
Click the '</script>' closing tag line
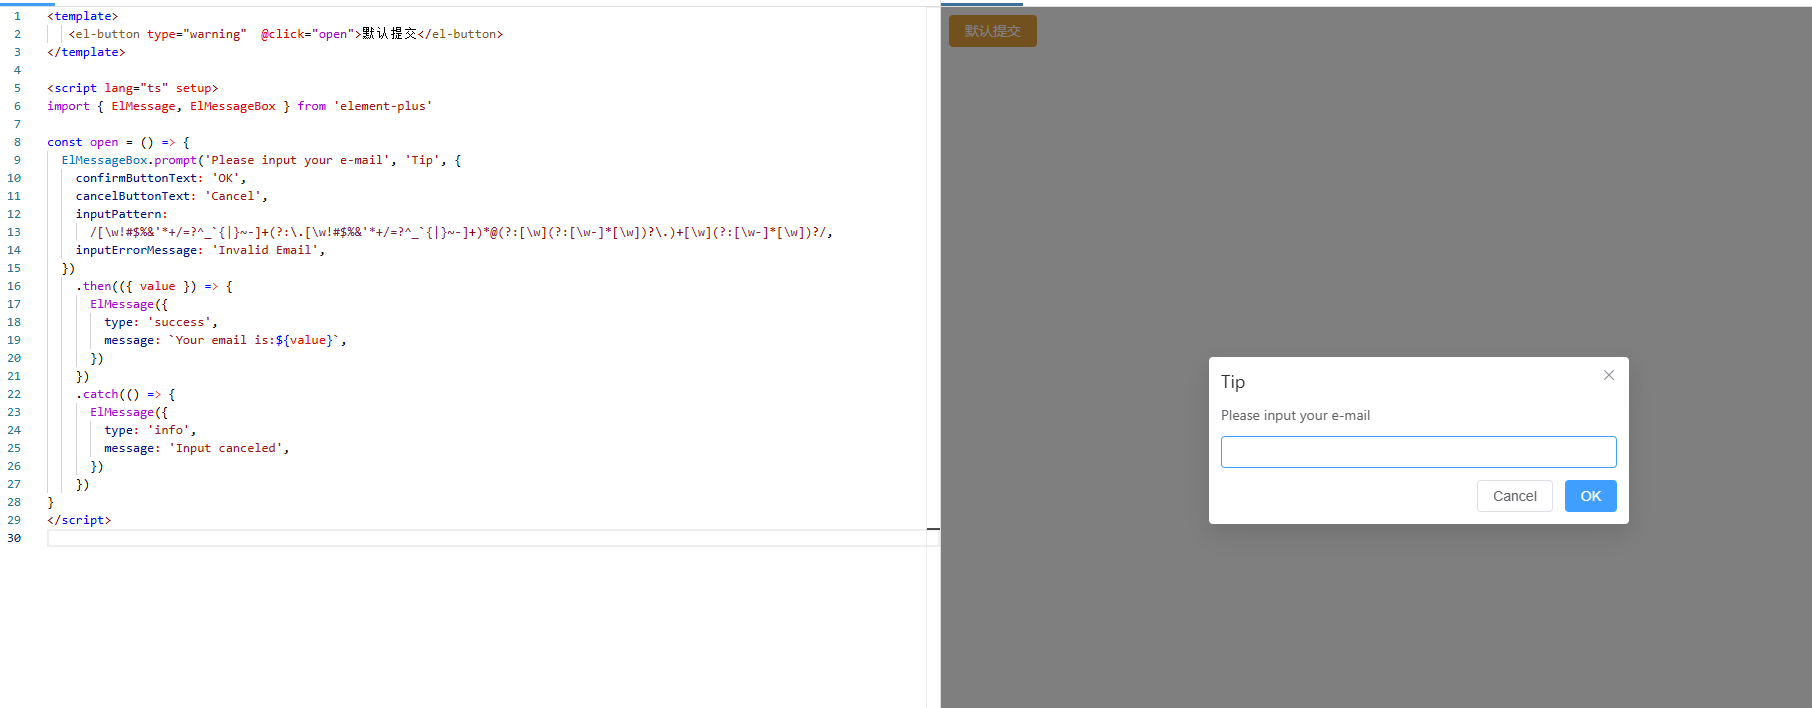click(79, 520)
